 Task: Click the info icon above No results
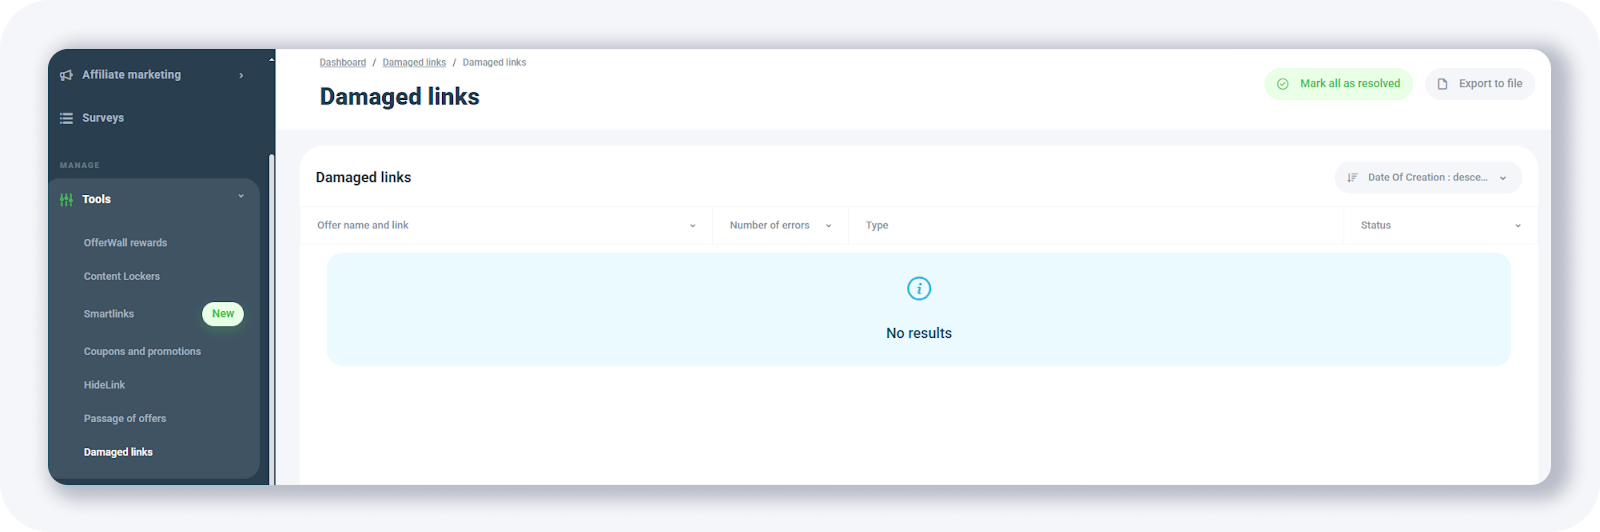[x=918, y=289]
